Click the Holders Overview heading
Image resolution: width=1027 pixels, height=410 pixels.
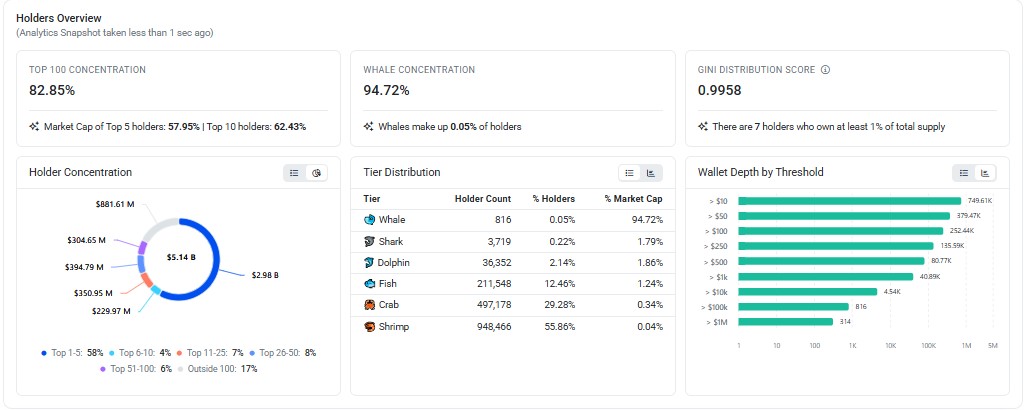59,18
